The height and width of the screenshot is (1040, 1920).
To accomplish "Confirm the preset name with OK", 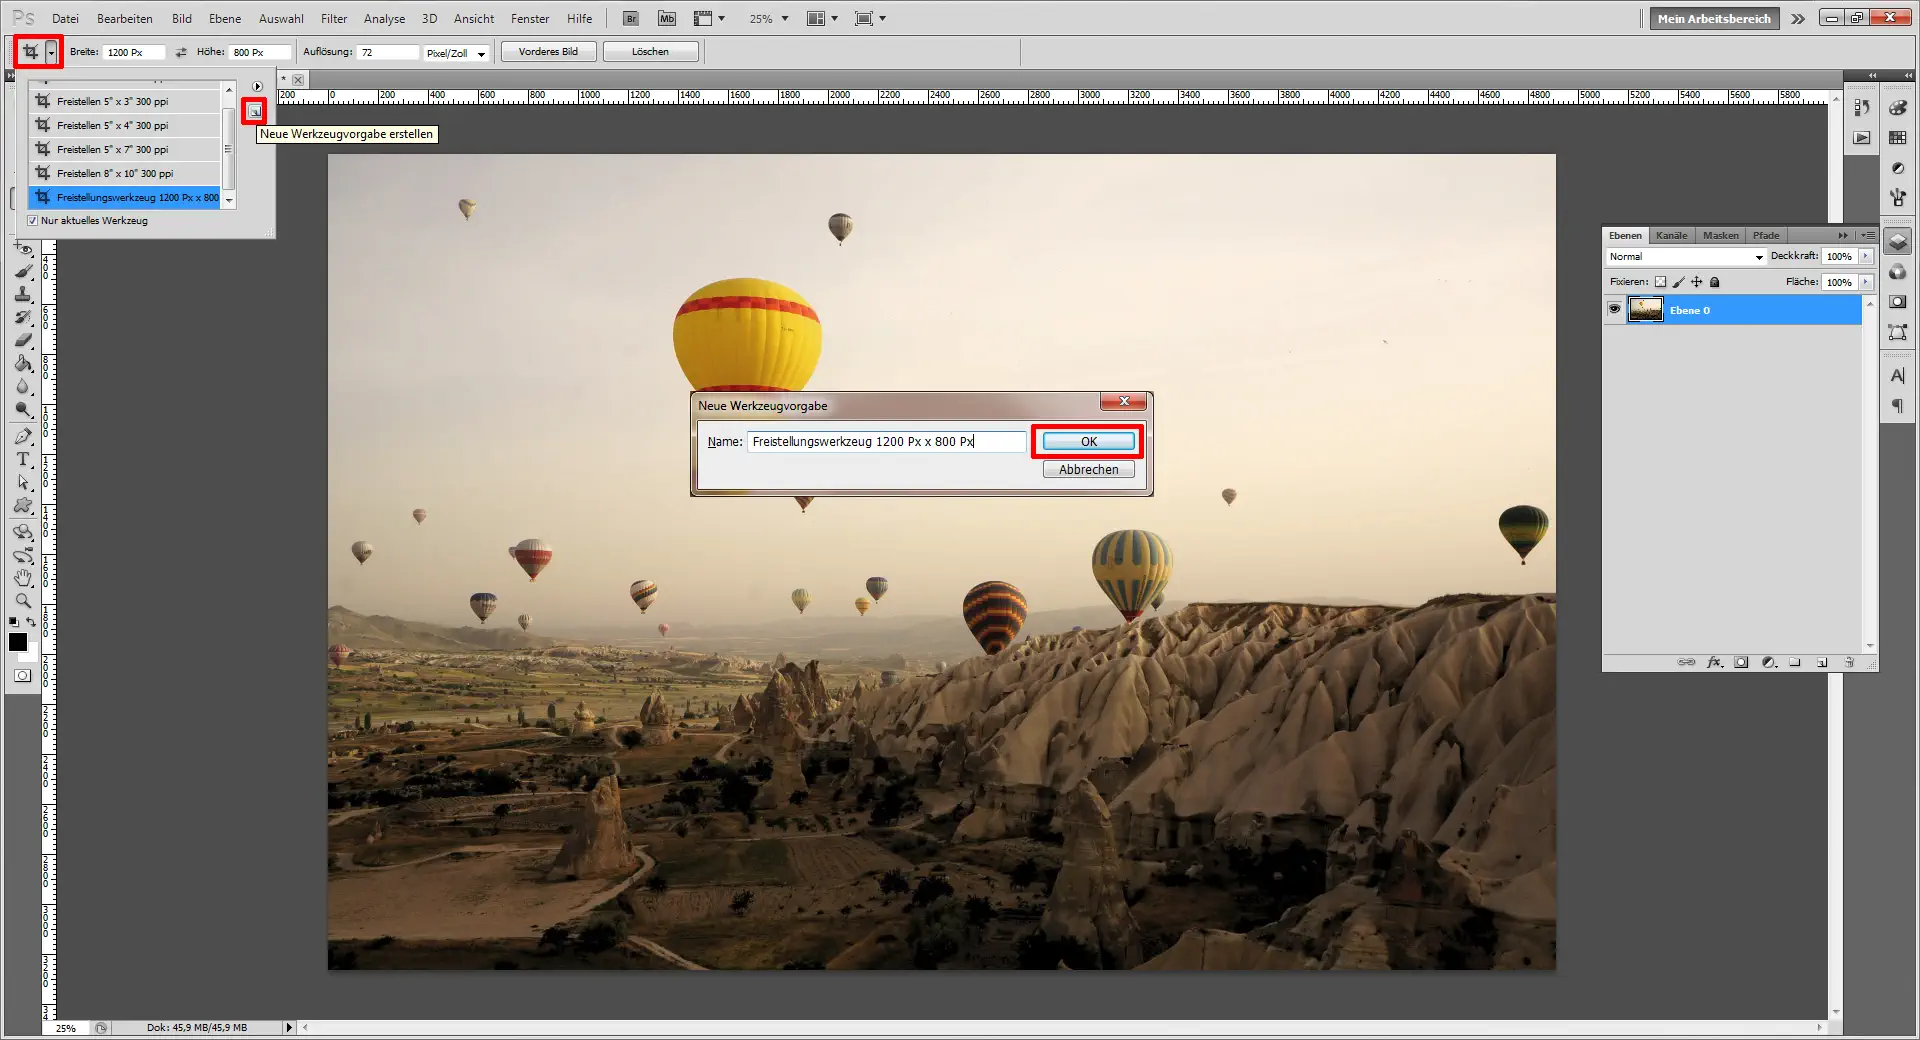I will tap(1087, 441).
